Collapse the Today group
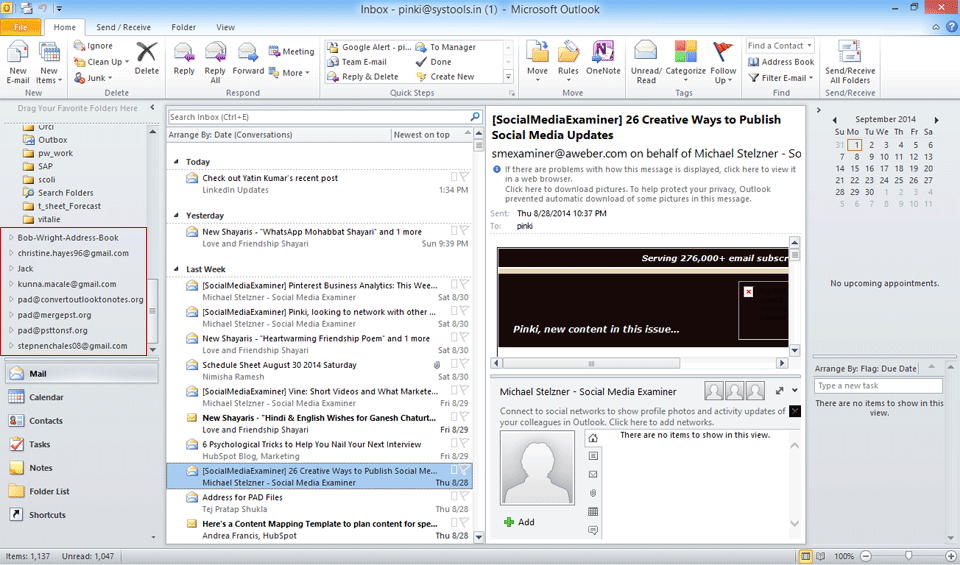Viewport: 960px width, 565px height. (x=176, y=162)
